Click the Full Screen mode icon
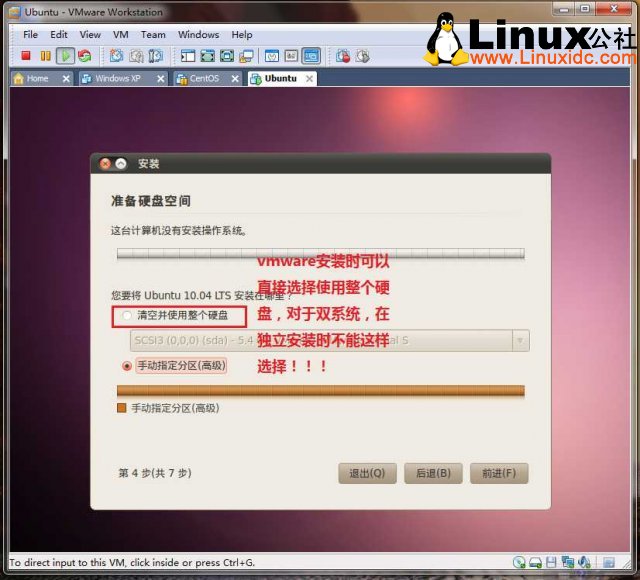640x580 pixels. 227,56
